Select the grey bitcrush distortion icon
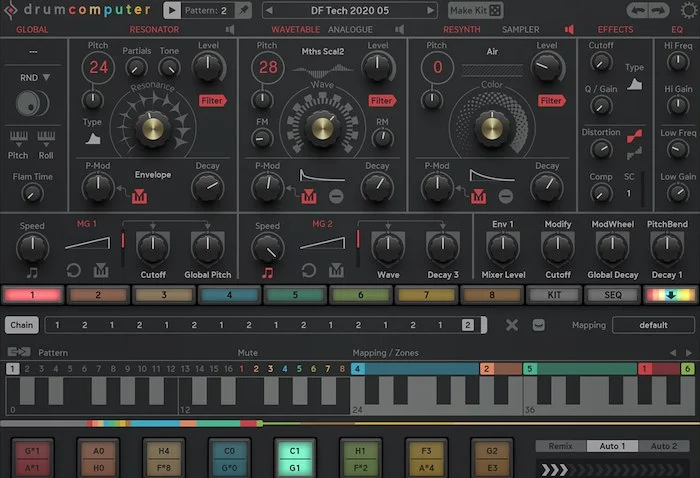Screen dimensions: 700x478 click(x=634, y=154)
